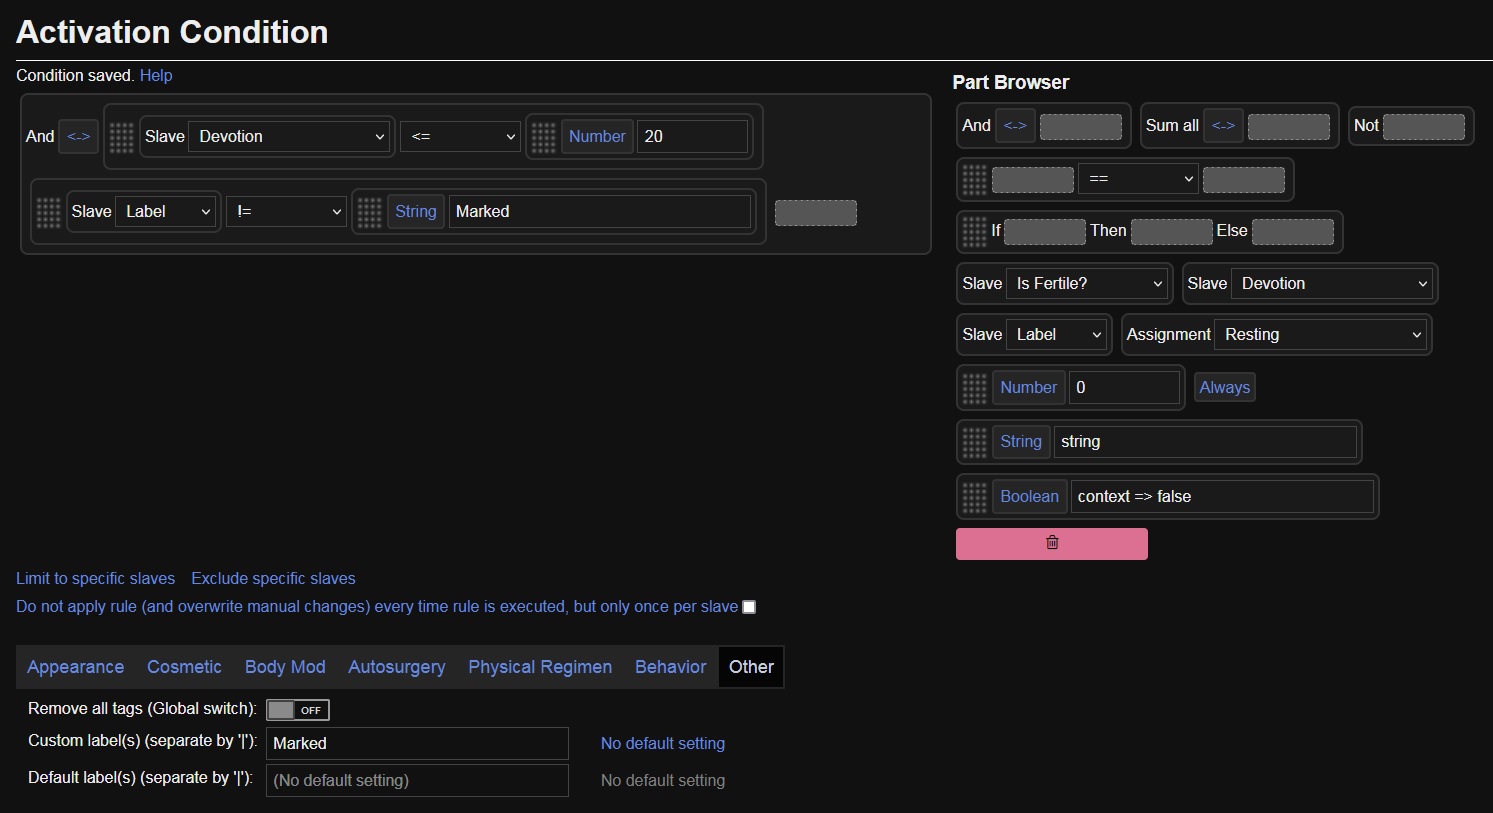Click the drag handle of the If Then Else part
The height and width of the screenshot is (813, 1493).
click(x=973, y=231)
